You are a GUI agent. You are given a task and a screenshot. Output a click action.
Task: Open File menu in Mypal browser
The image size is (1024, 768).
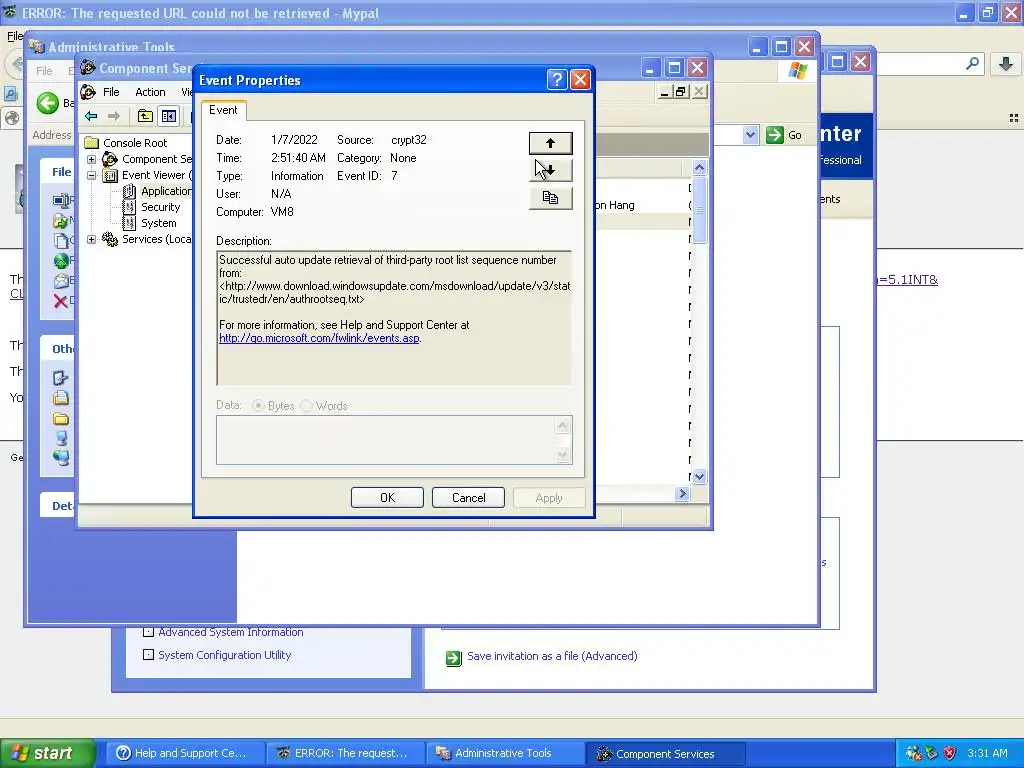pyautogui.click(x=14, y=36)
